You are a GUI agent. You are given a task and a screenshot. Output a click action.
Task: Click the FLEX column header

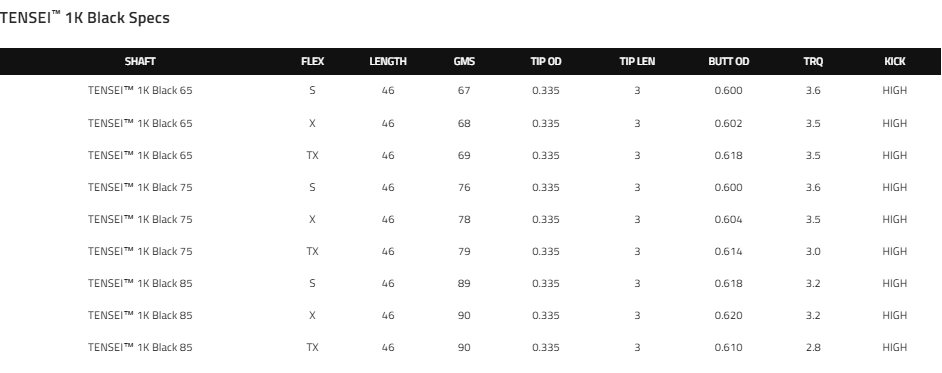pyautogui.click(x=312, y=61)
